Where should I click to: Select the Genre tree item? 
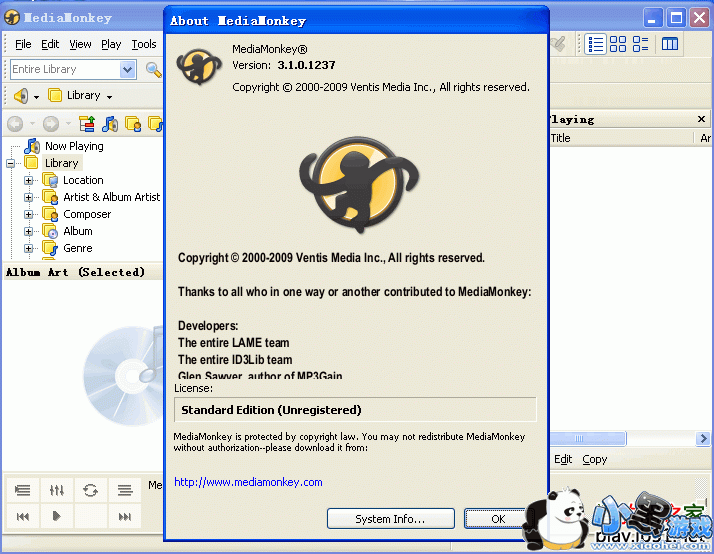[x=78, y=248]
